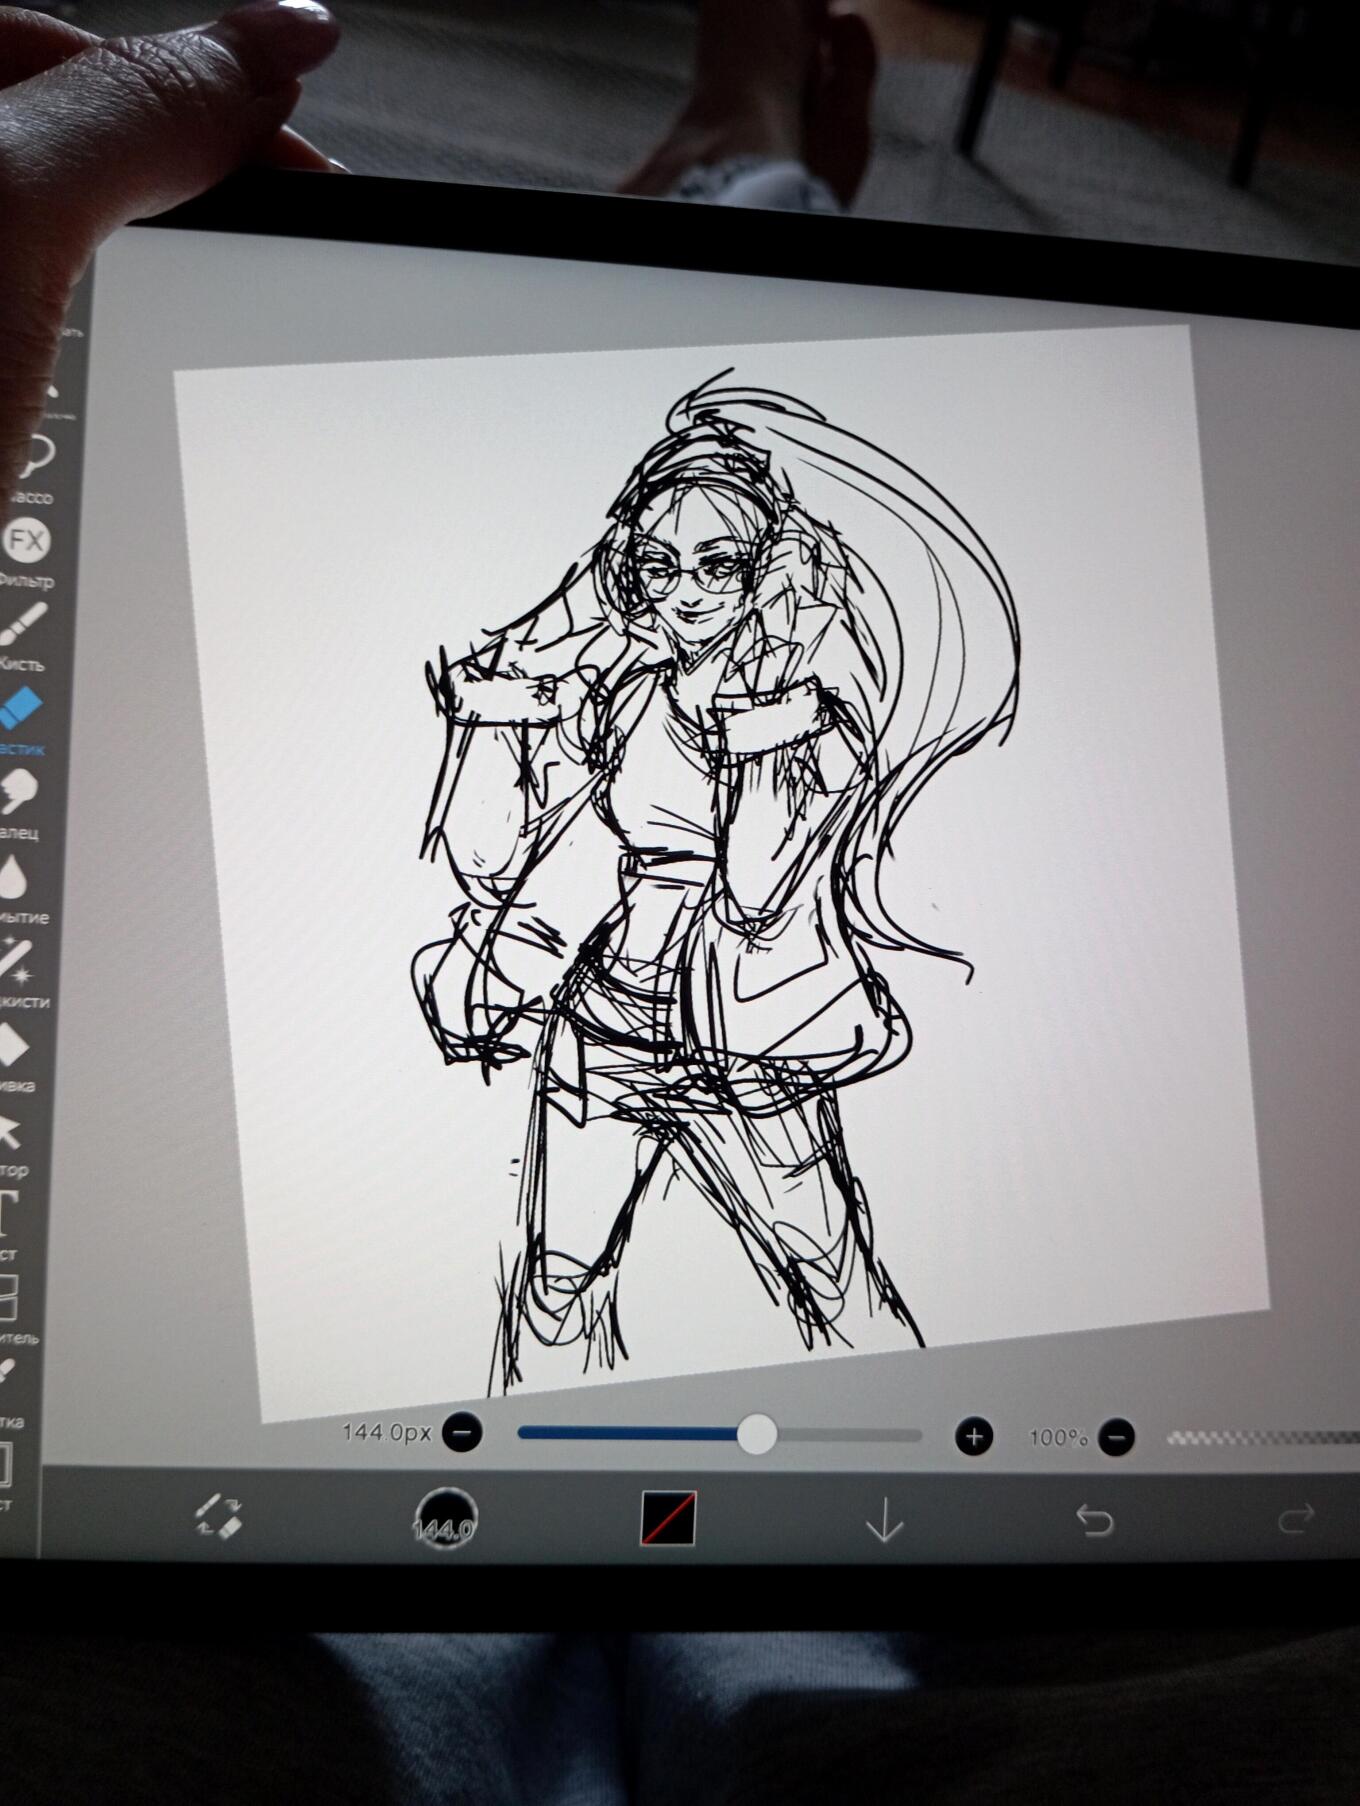Choose the Smudge finger tool

coord(18,791)
